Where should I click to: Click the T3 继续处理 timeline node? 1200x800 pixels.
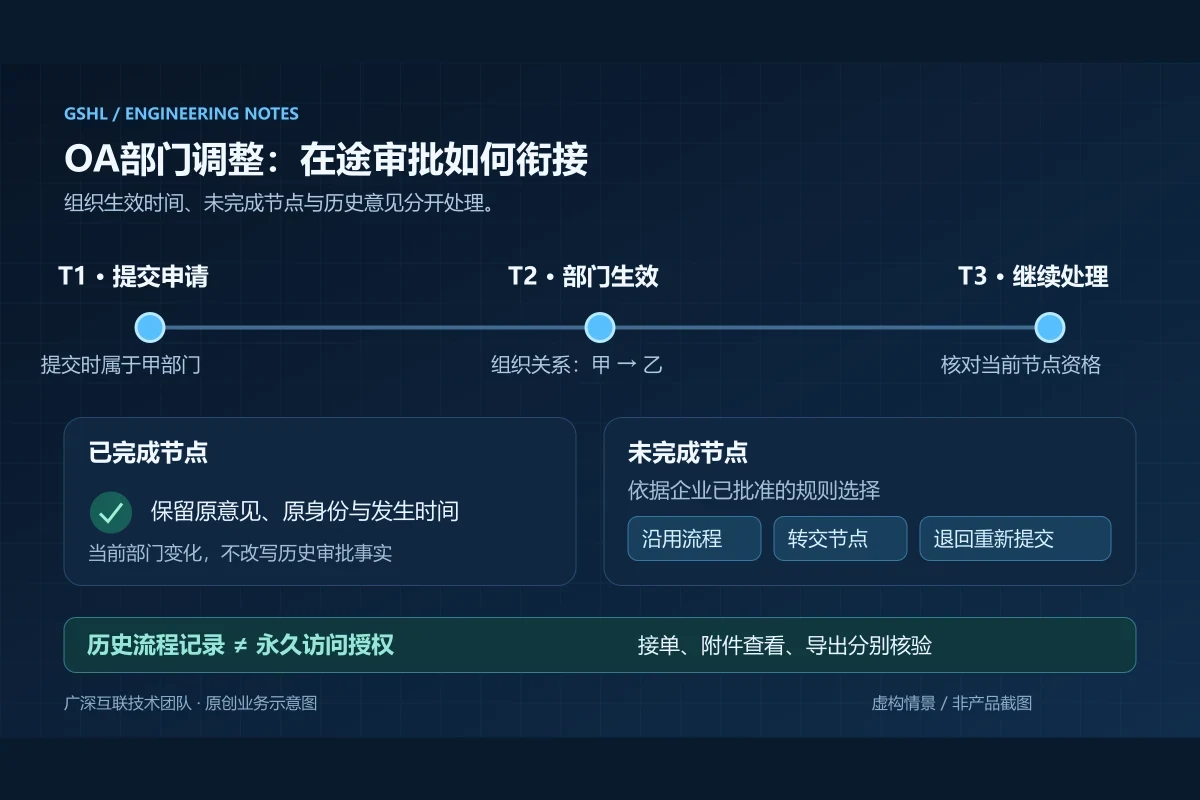(1049, 327)
